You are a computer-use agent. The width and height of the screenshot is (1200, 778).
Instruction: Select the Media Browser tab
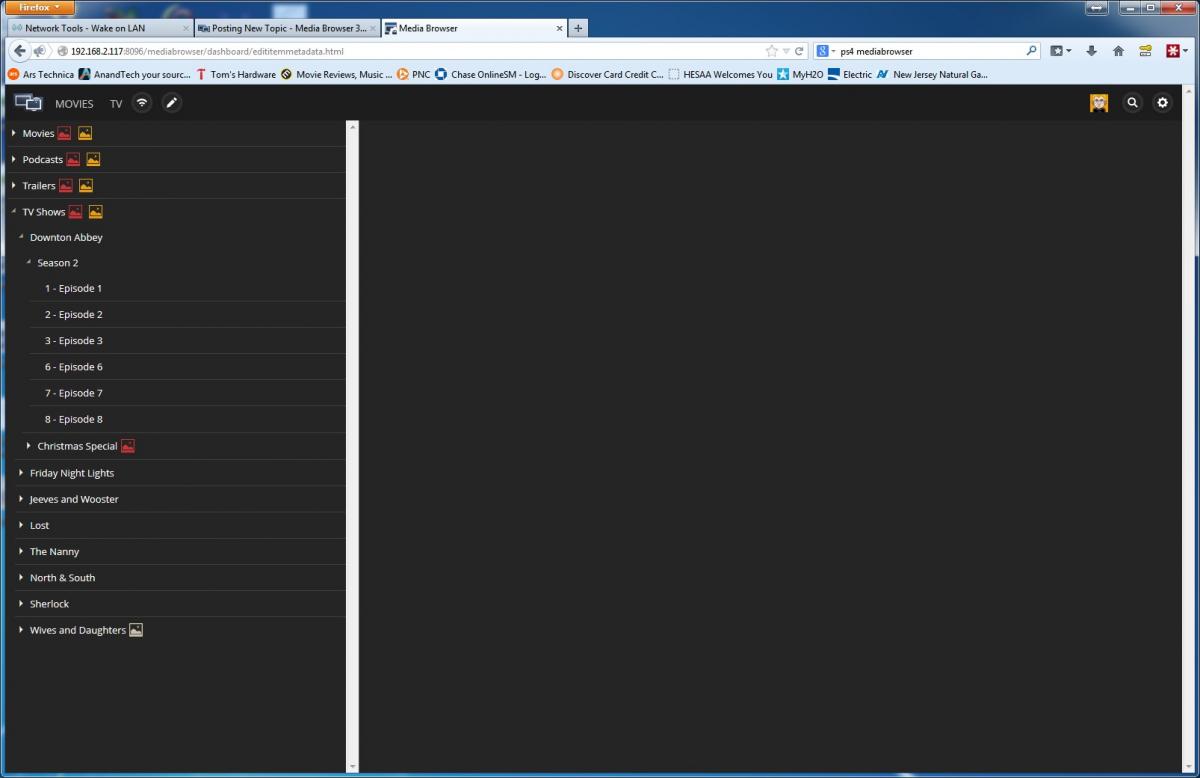click(x=475, y=28)
